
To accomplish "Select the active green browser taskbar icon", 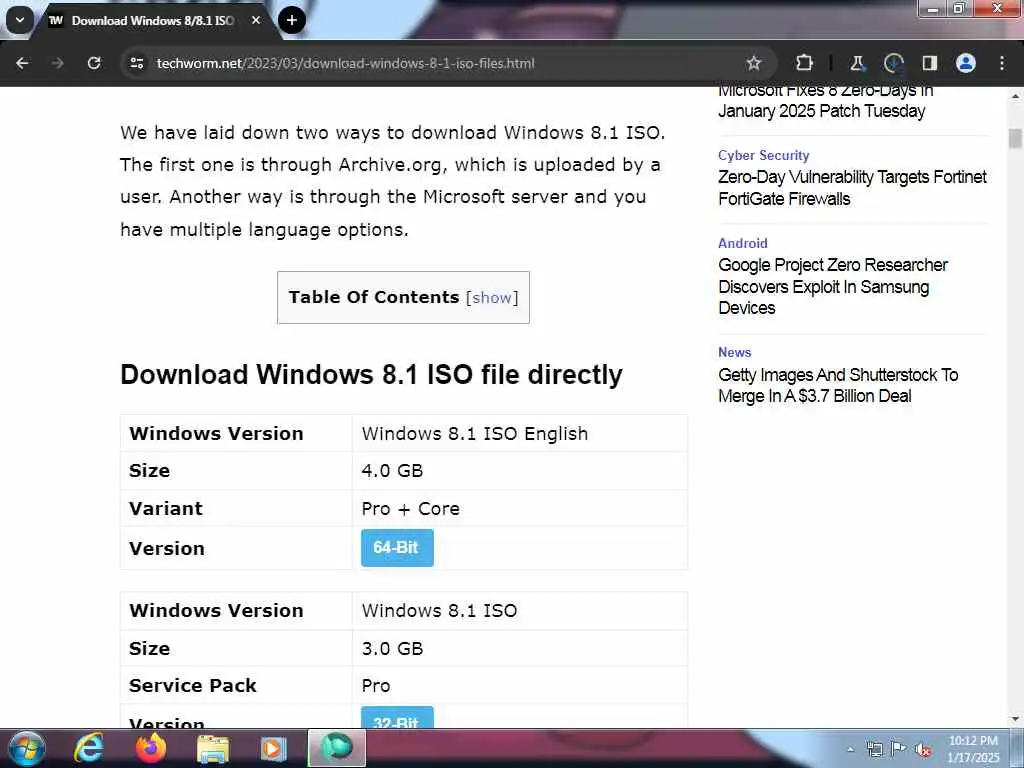I will click(x=336, y=748).
